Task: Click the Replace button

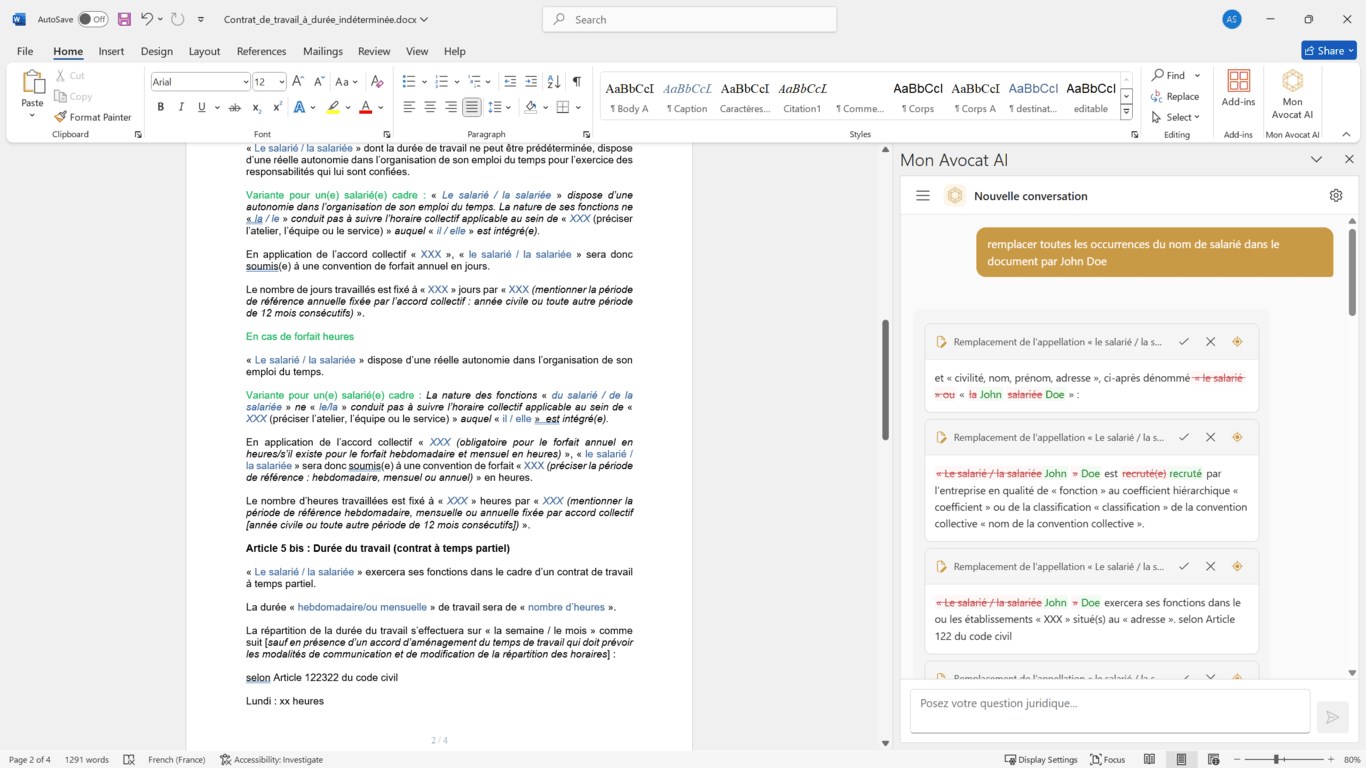Action: pos(1175,96)
